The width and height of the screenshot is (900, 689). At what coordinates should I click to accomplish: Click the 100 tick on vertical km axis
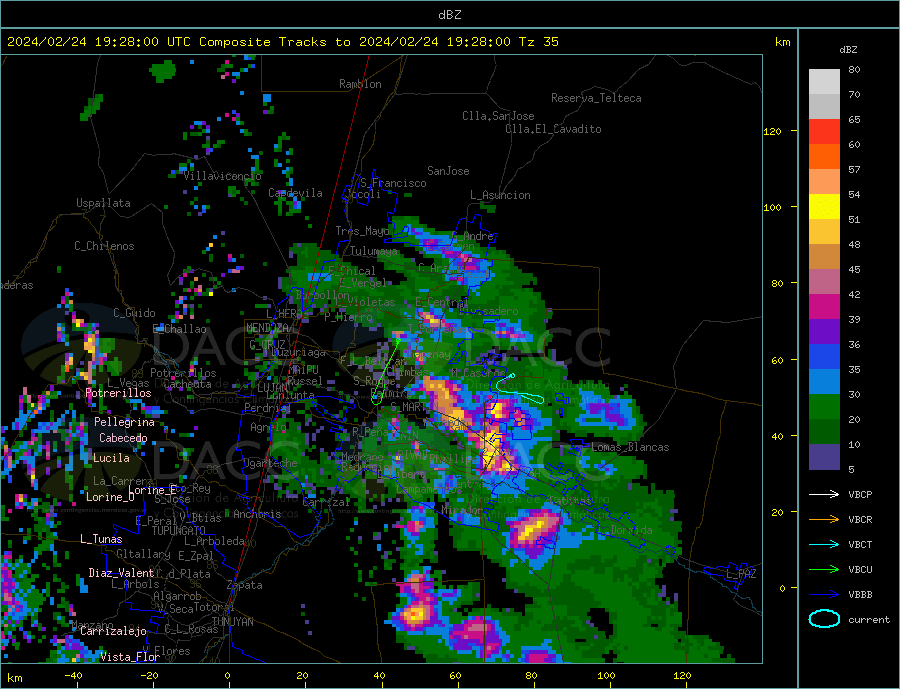click(x=772, y=207)
